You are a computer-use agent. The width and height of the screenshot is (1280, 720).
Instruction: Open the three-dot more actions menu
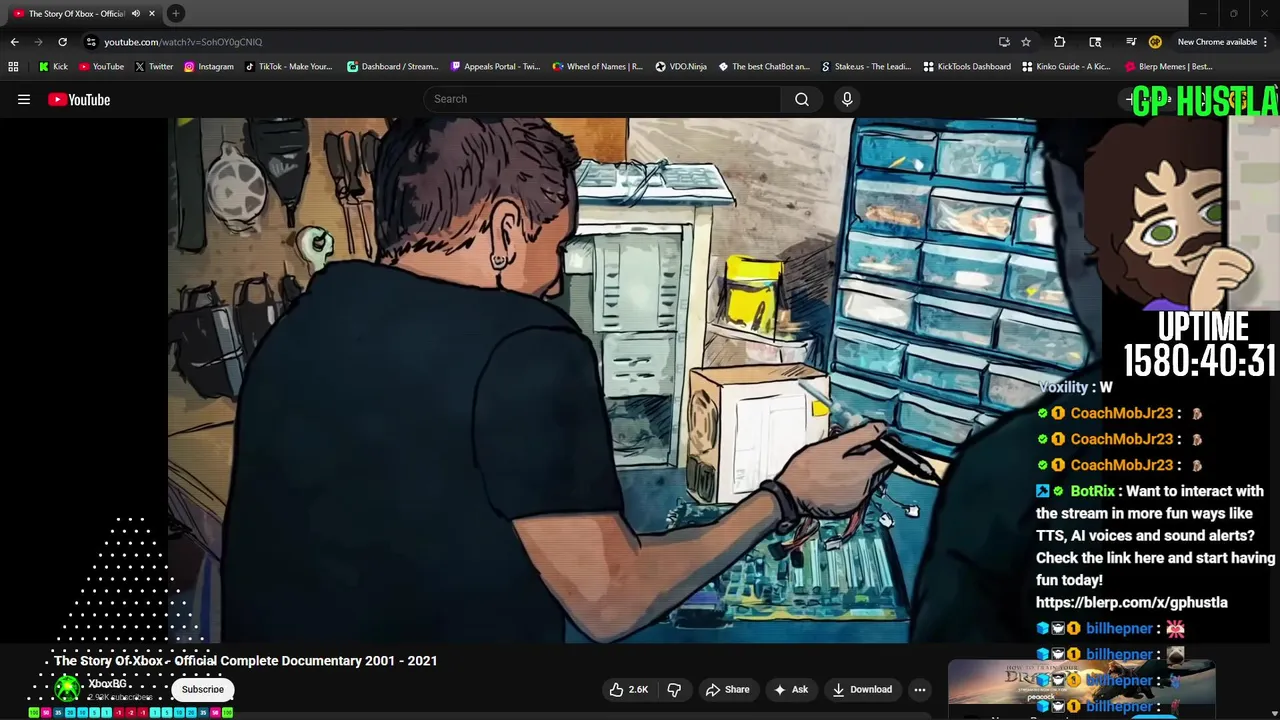920,689
